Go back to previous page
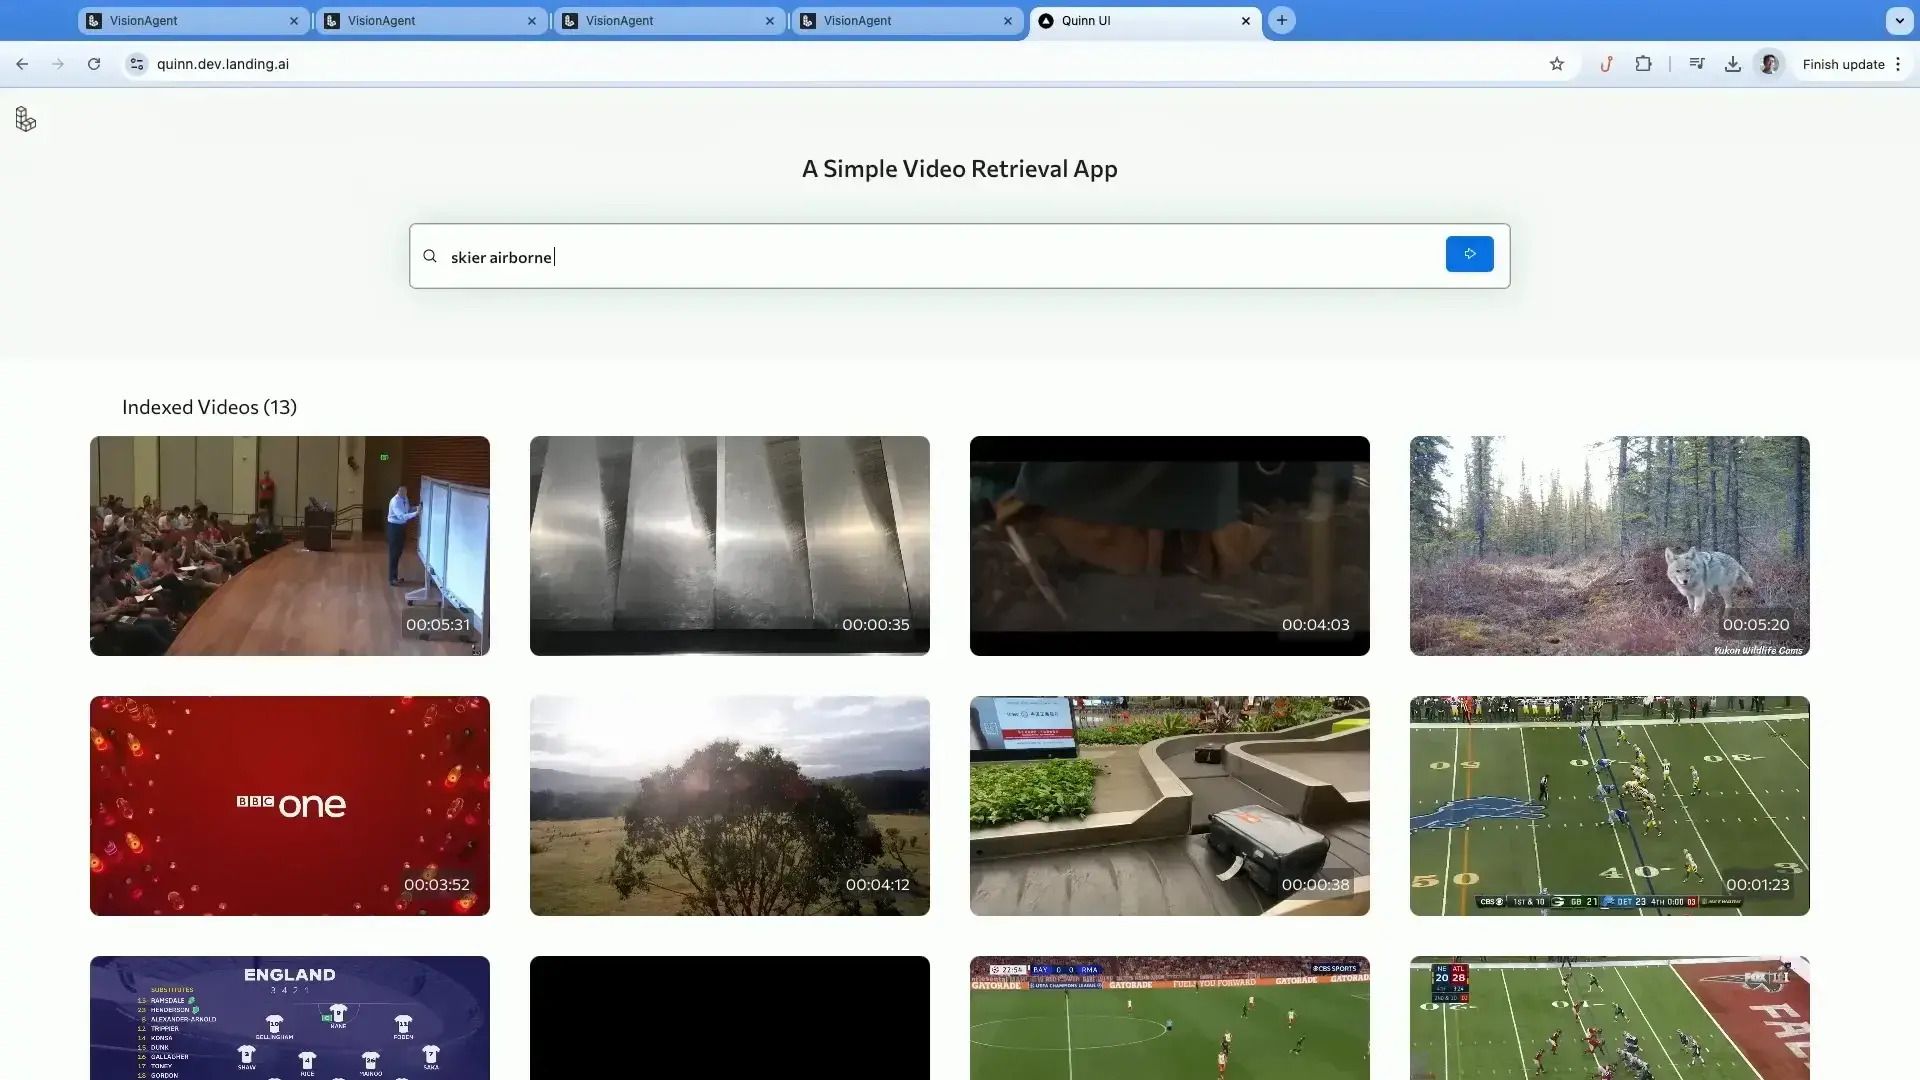 click(22, 64)
